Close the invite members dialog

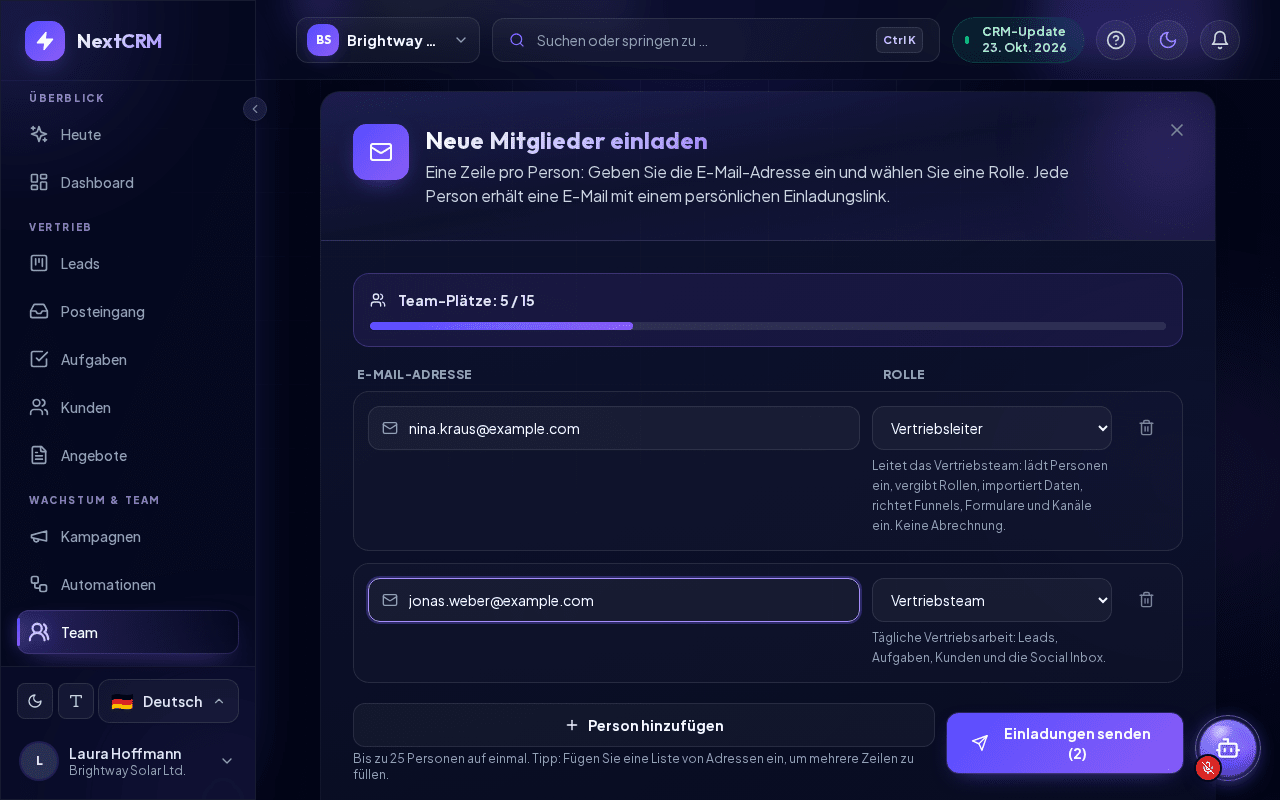pyautogui.click(x=1177, y=130)
